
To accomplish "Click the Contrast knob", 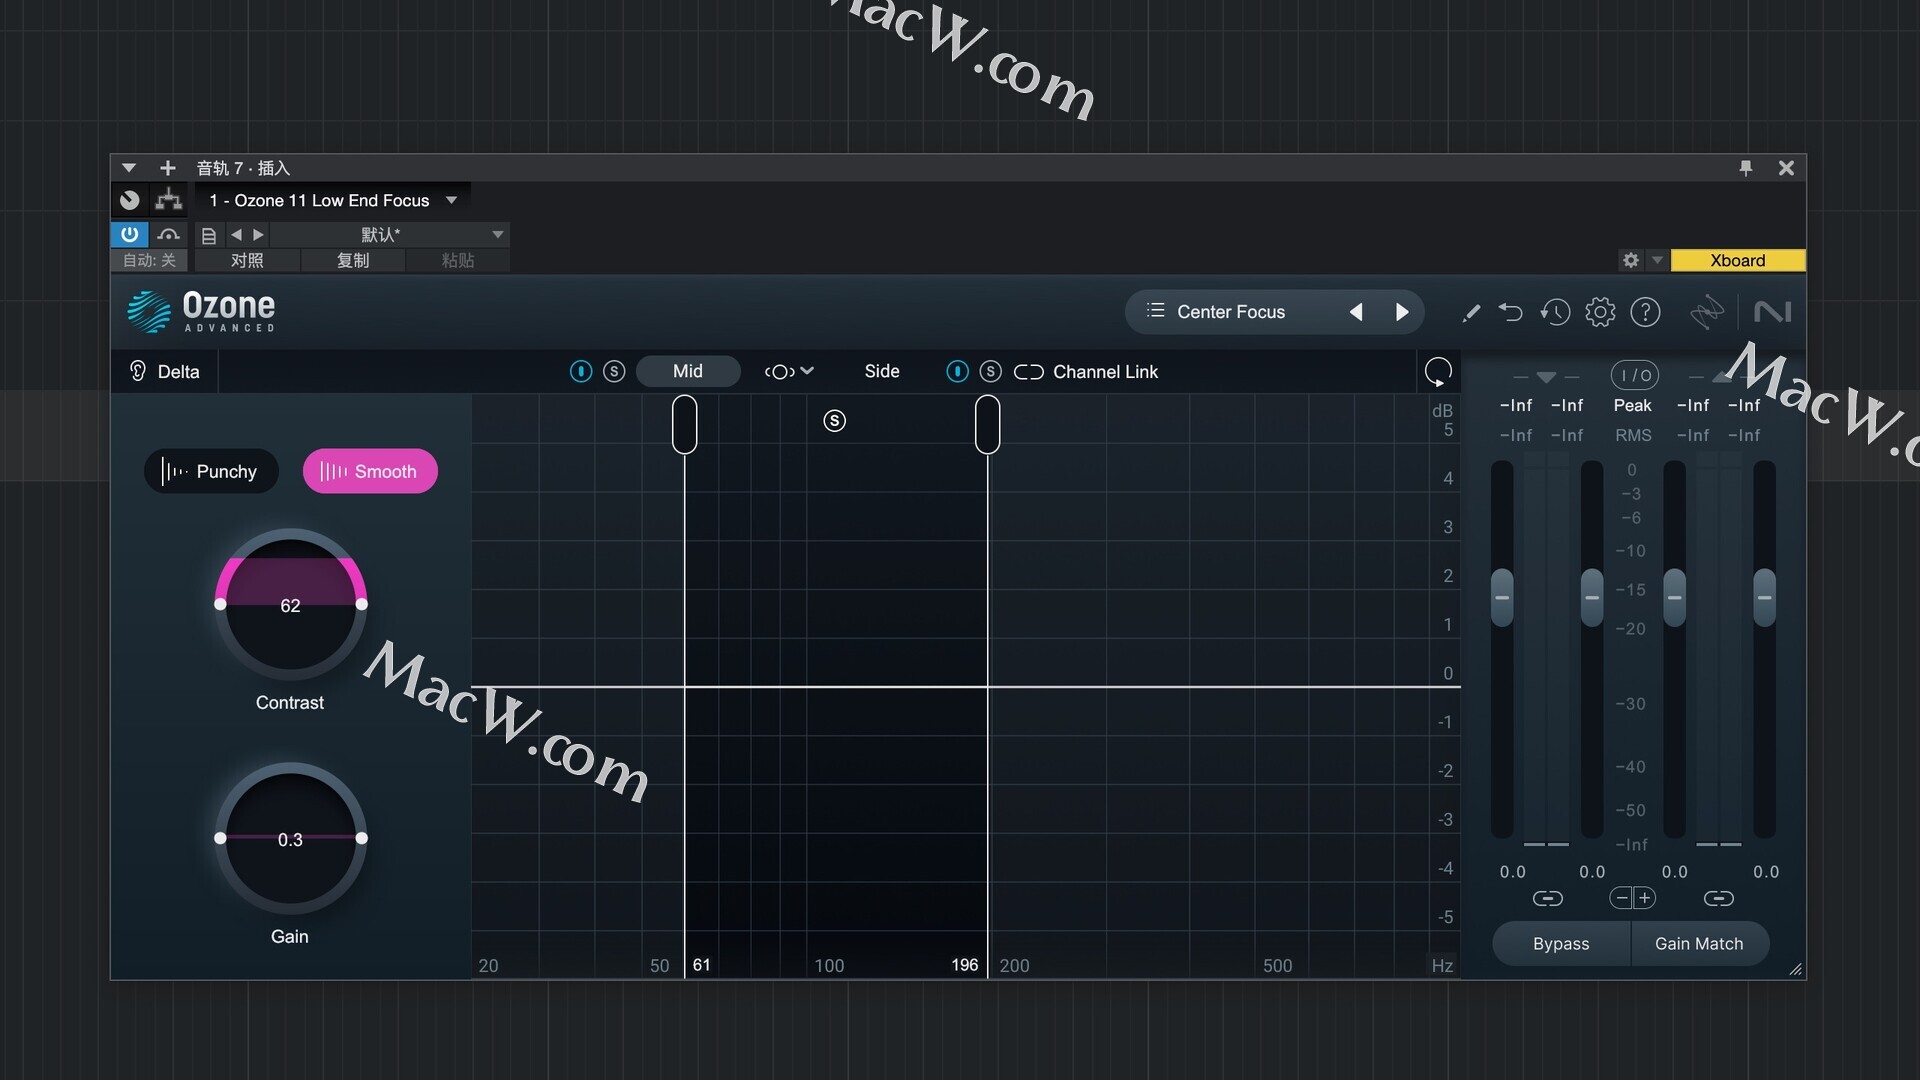I will coord(291,605).
